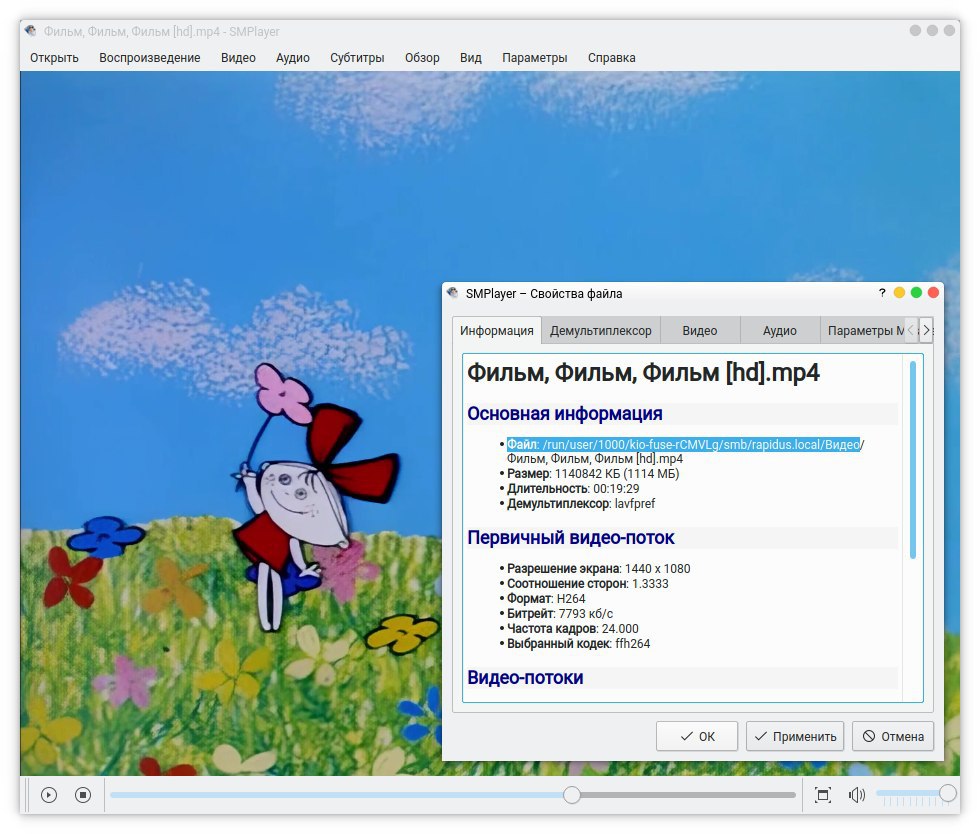
Task: Click the Битрейт: 7793 кб/с line
Action: click(559, 613)
